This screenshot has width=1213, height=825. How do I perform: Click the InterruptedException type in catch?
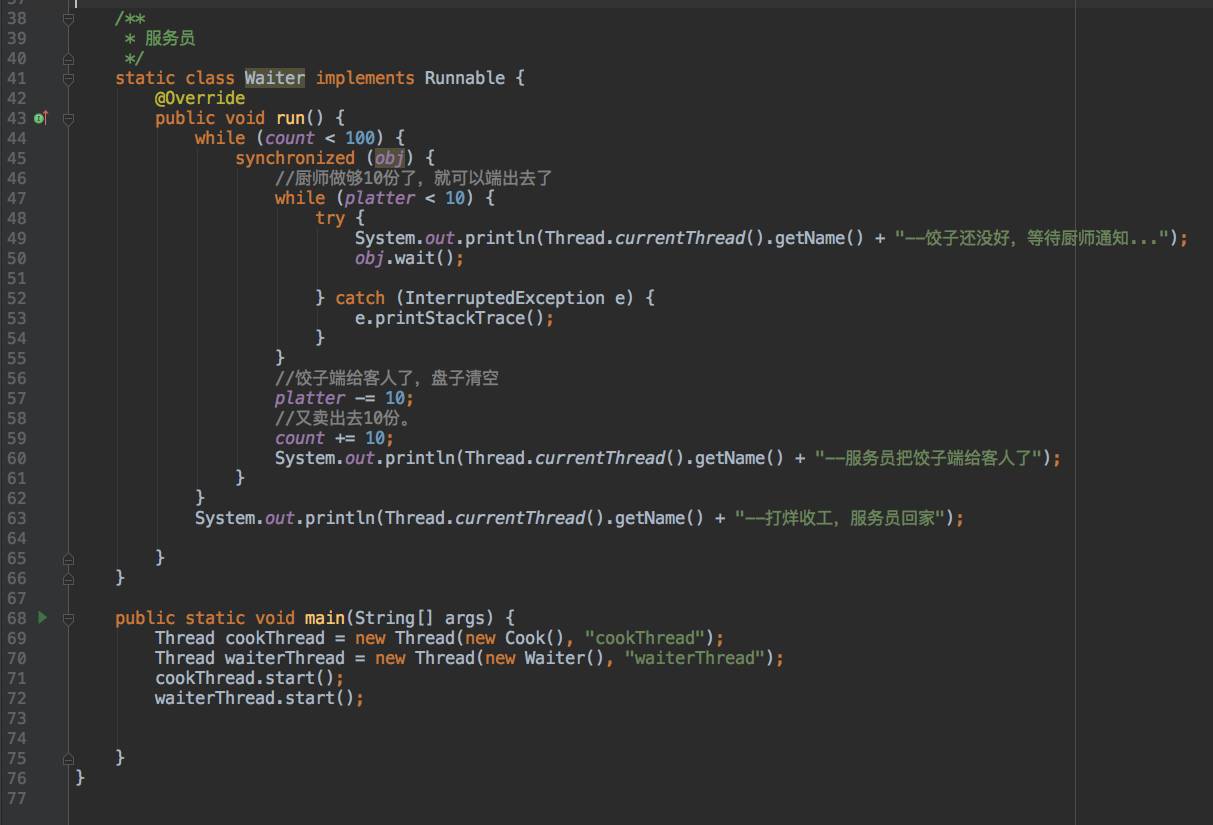pos(505,298)
